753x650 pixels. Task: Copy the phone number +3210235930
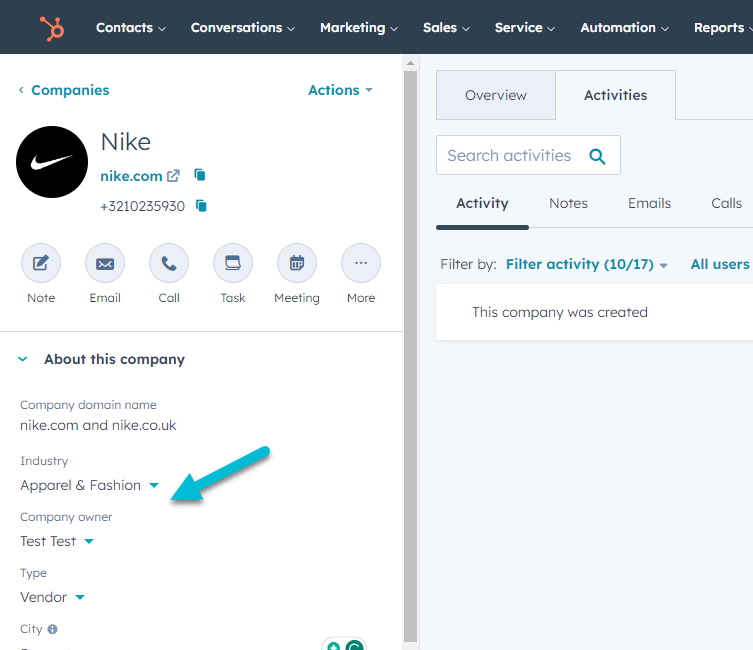click(x=201, y=206)
